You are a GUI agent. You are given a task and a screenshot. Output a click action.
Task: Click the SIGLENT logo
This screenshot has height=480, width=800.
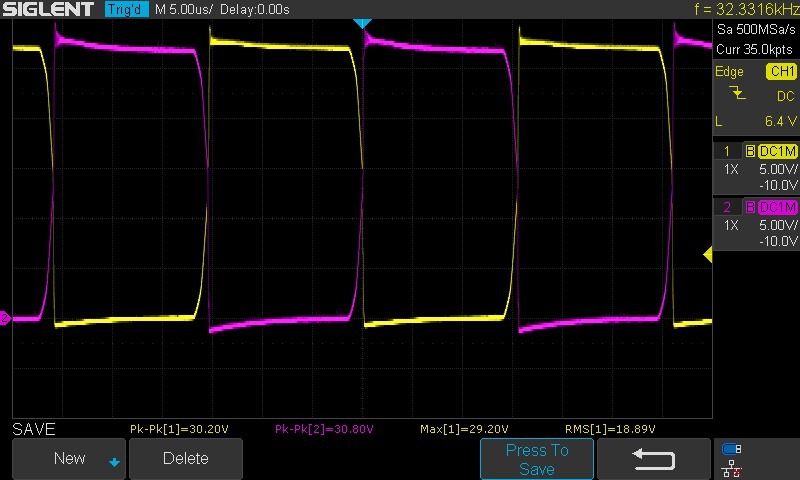(48, 9)
